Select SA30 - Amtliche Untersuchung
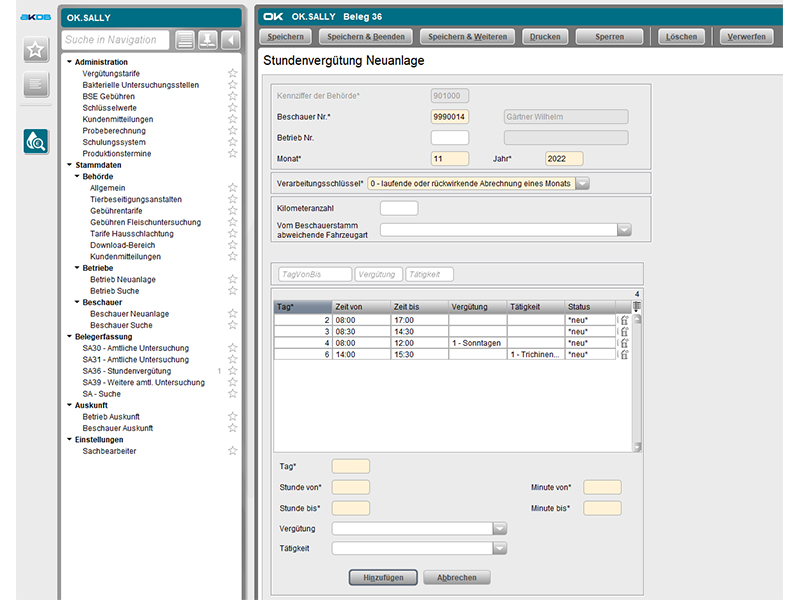Viewport: 800px width, 600px height. 134,348
